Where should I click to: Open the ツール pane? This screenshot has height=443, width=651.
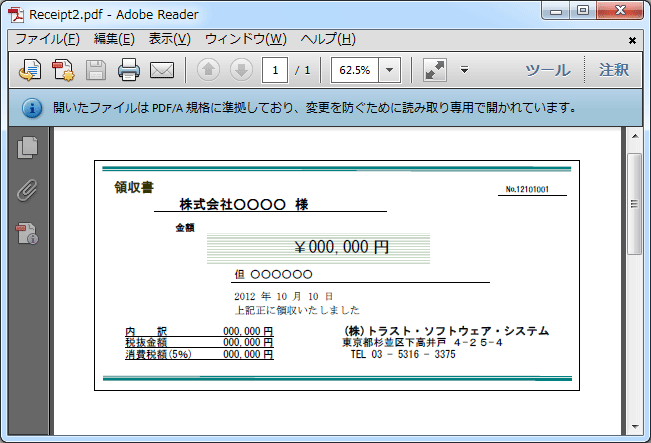pos(547,70)
